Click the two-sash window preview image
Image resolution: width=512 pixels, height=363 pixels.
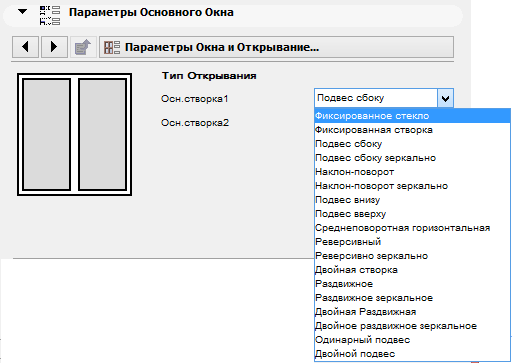click(74, 134)
